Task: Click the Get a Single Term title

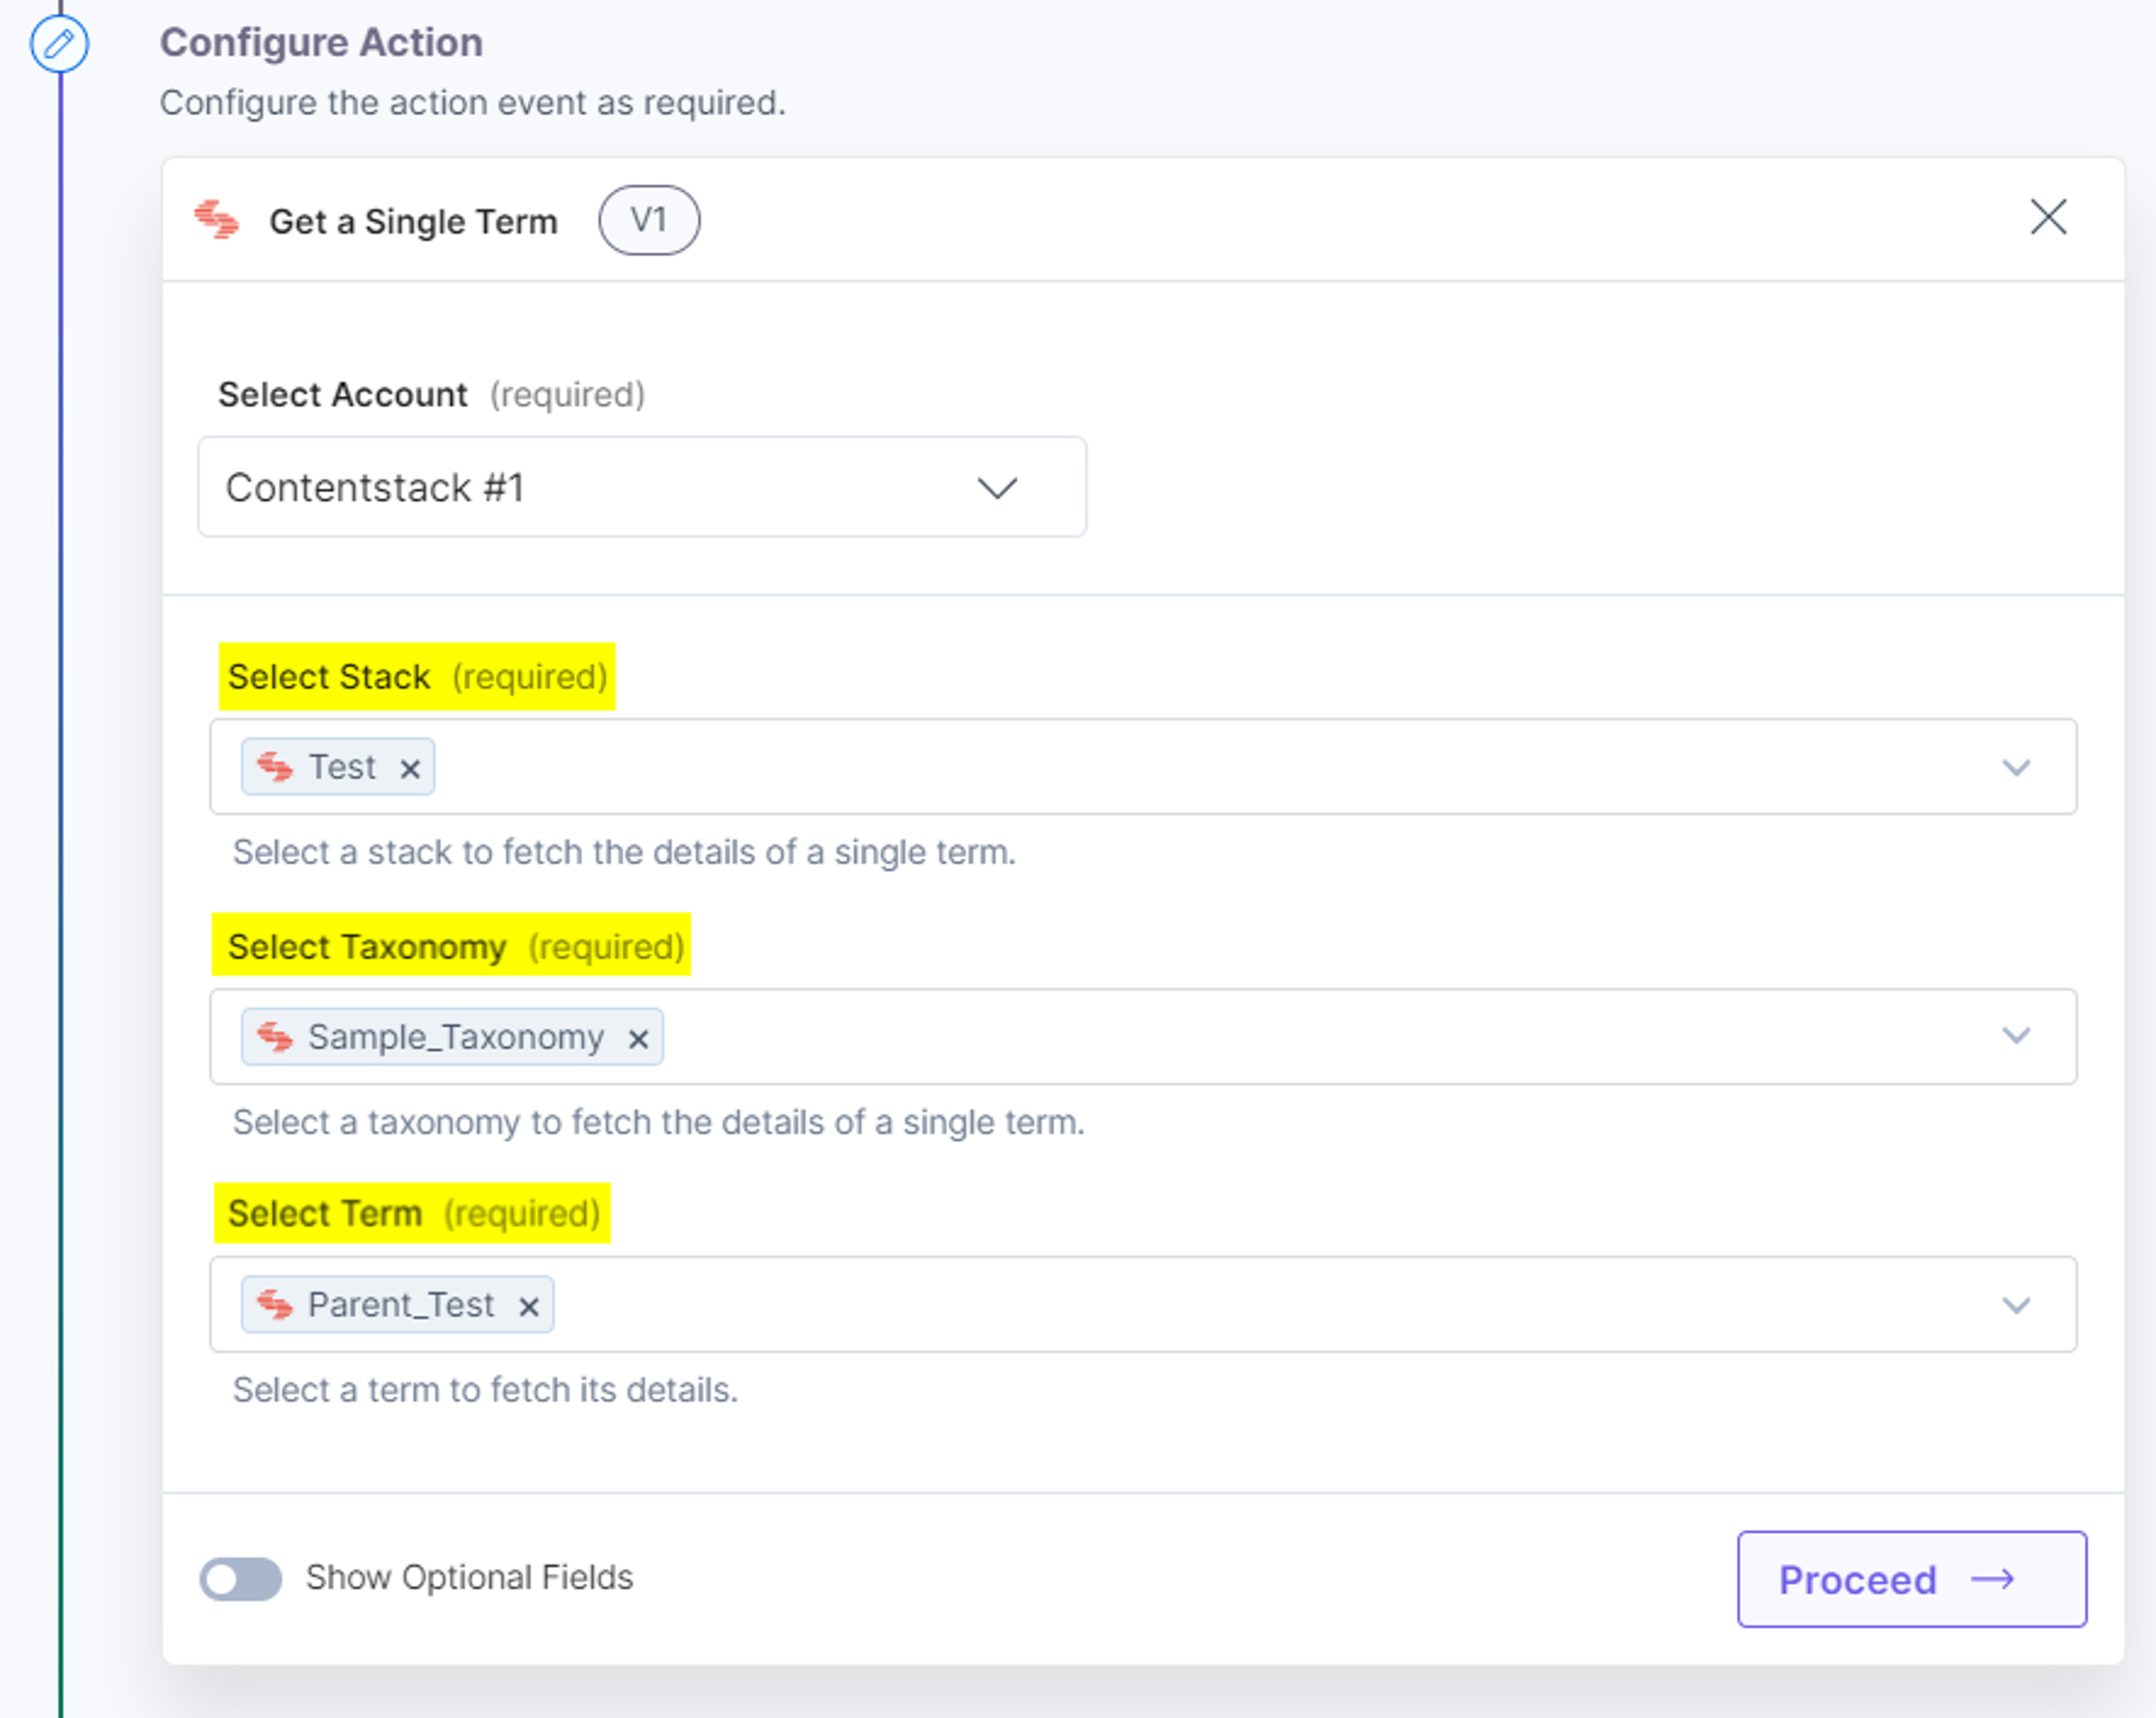Action: (414, 221)
